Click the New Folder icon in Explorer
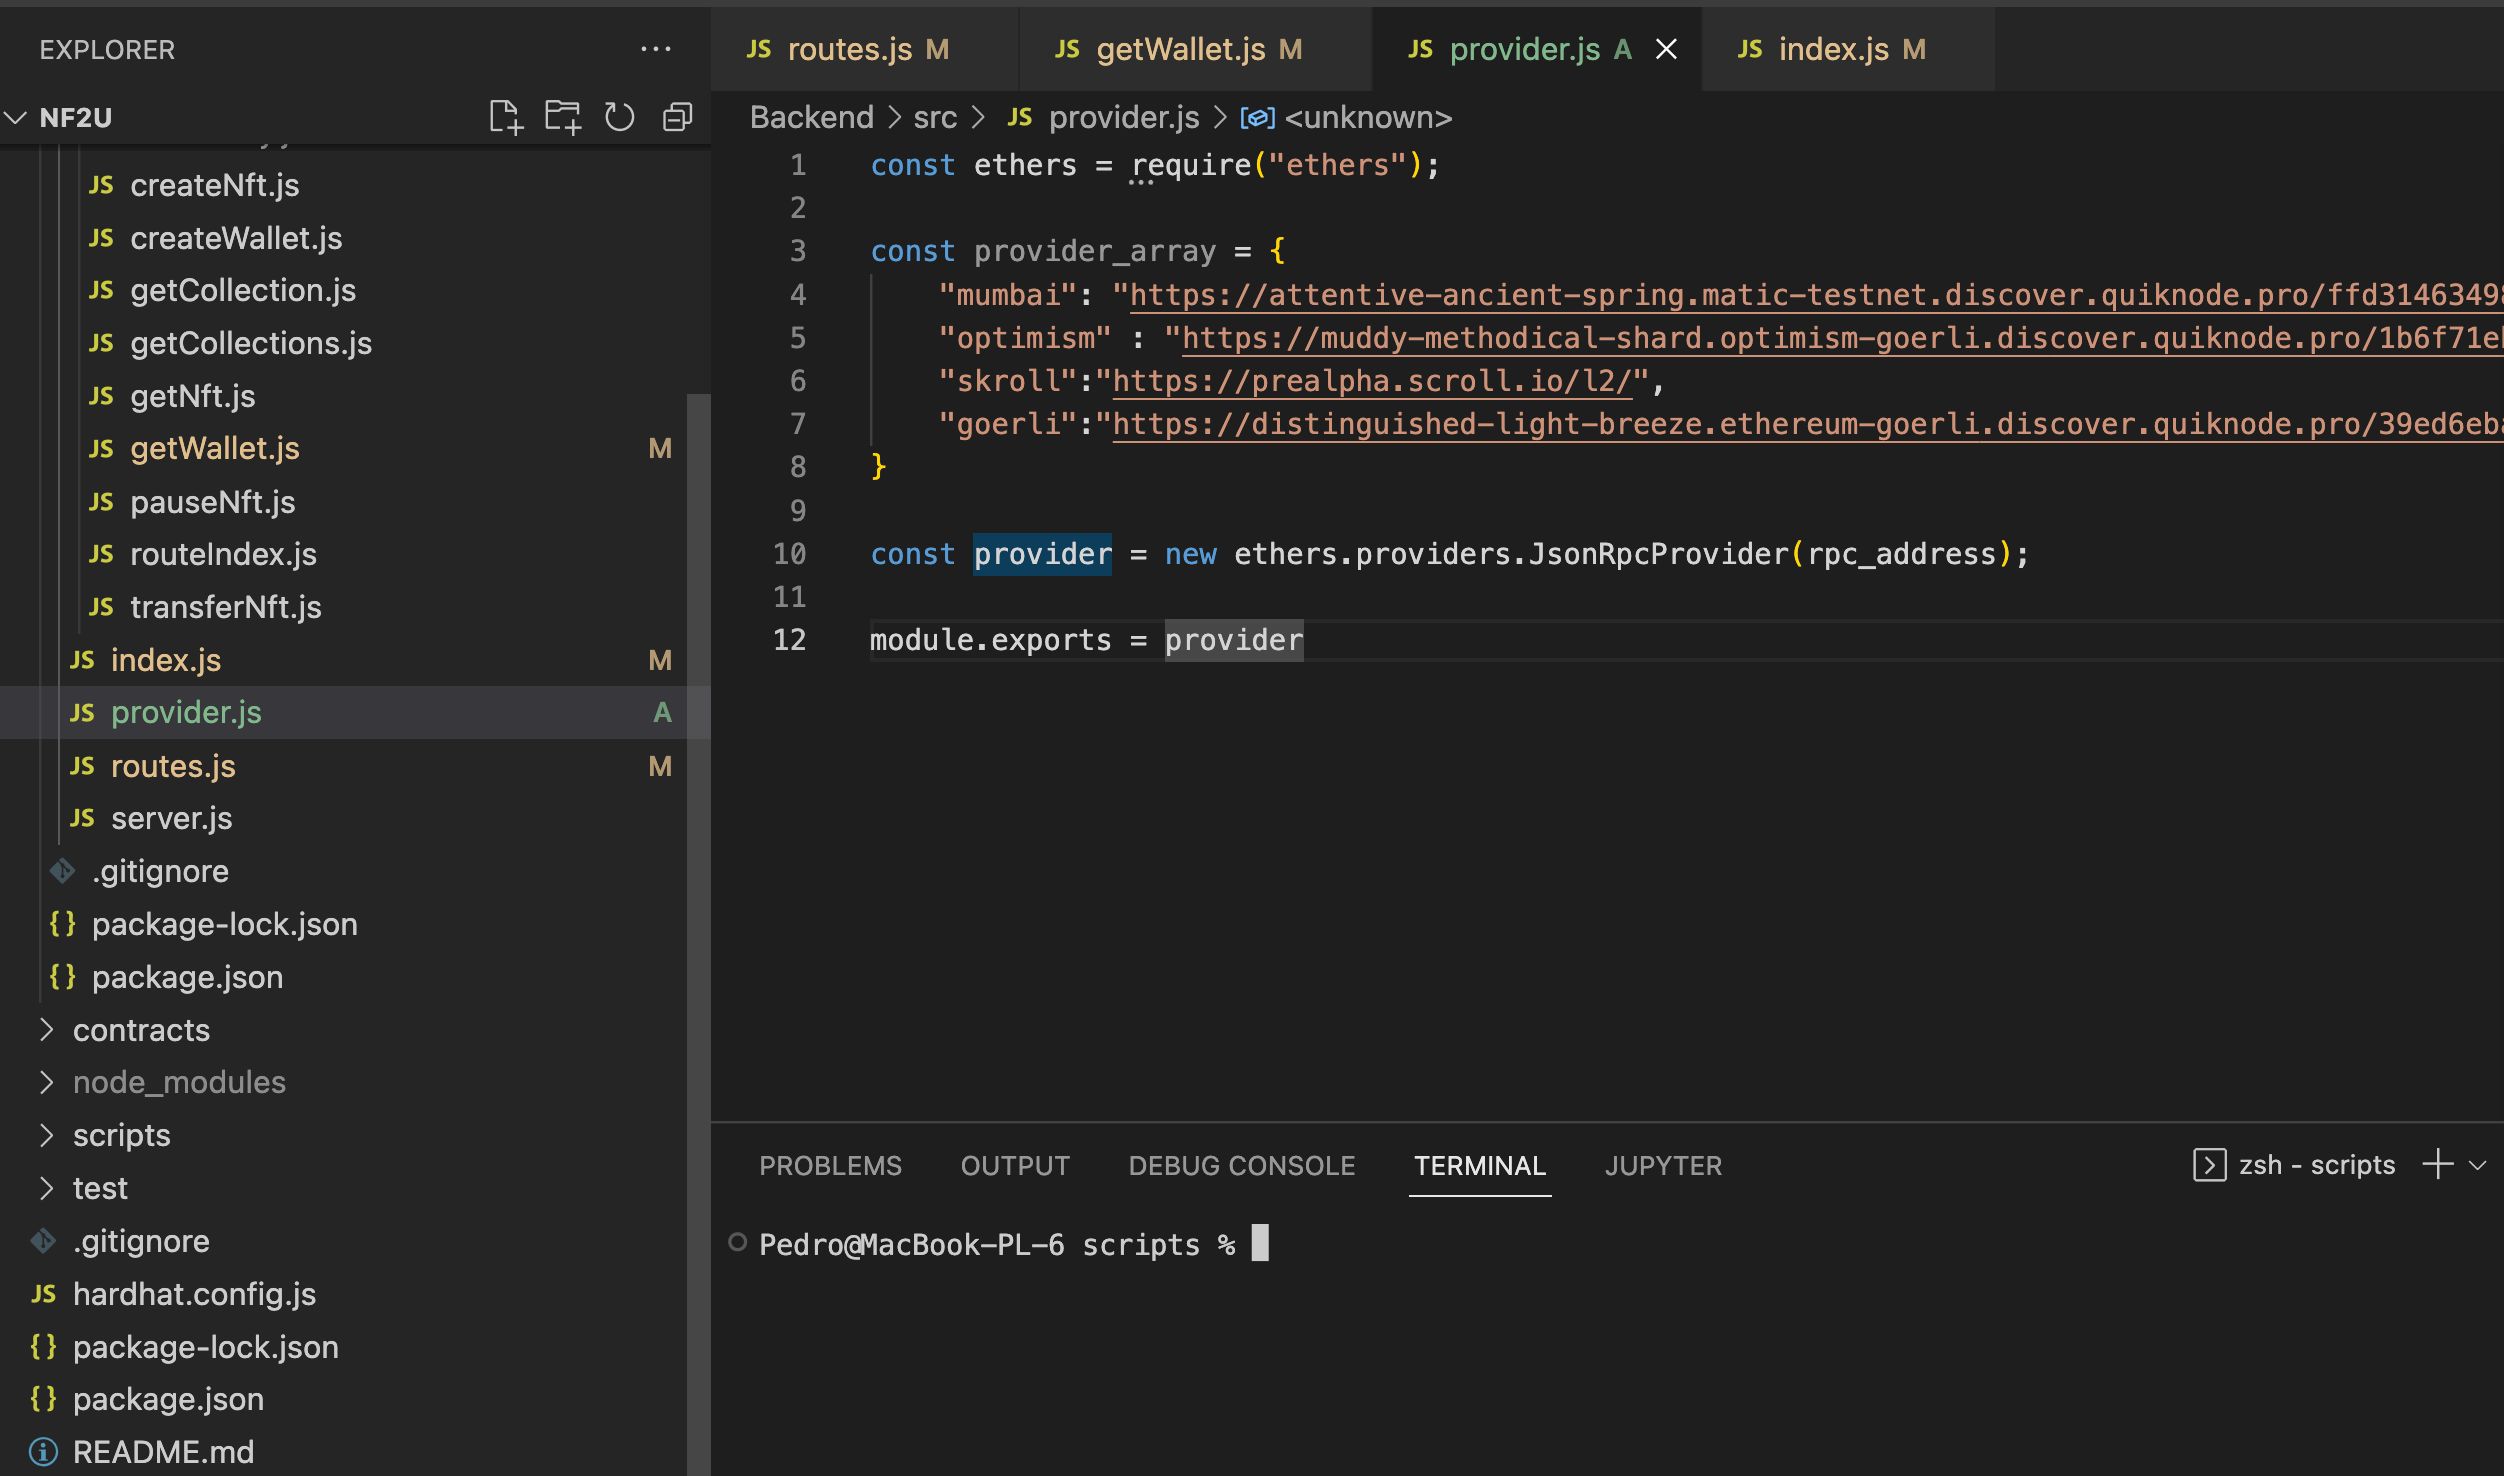The width and height of the screenshot is (2504, 1476). [563, 117]
